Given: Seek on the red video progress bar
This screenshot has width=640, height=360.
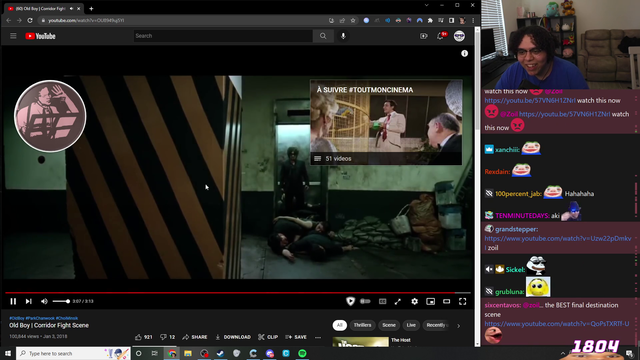Looking at the screenshot, I should [238, 293].
